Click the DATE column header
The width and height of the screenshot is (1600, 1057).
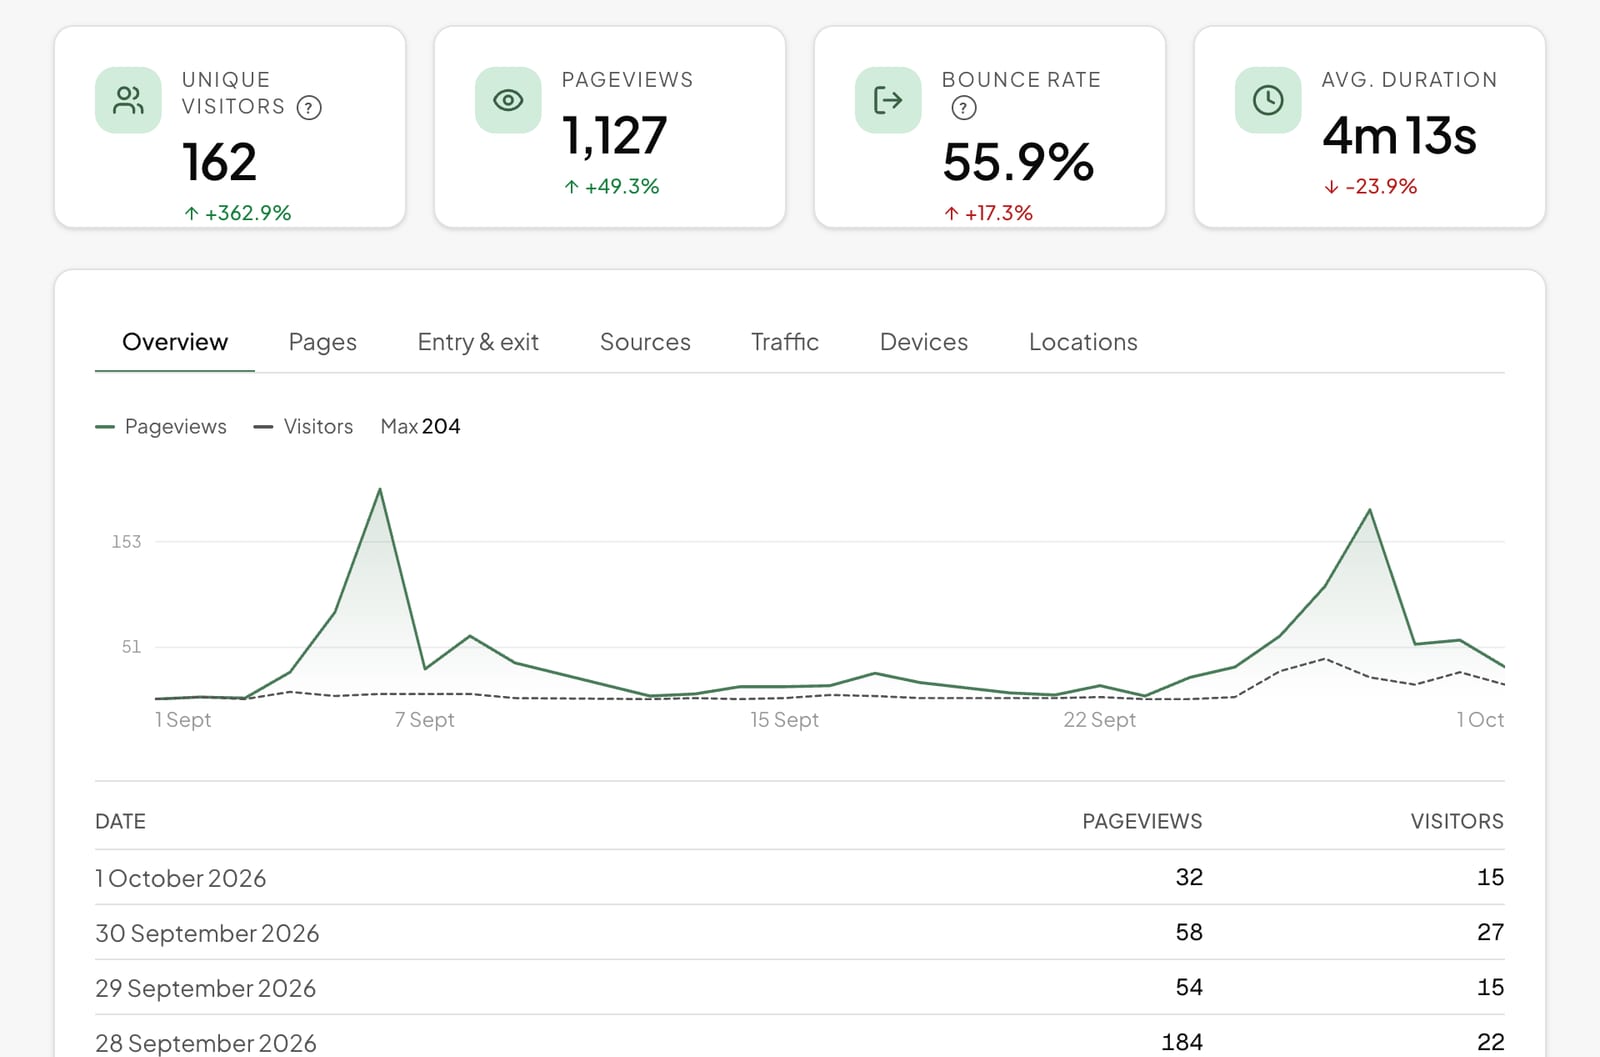120,821
